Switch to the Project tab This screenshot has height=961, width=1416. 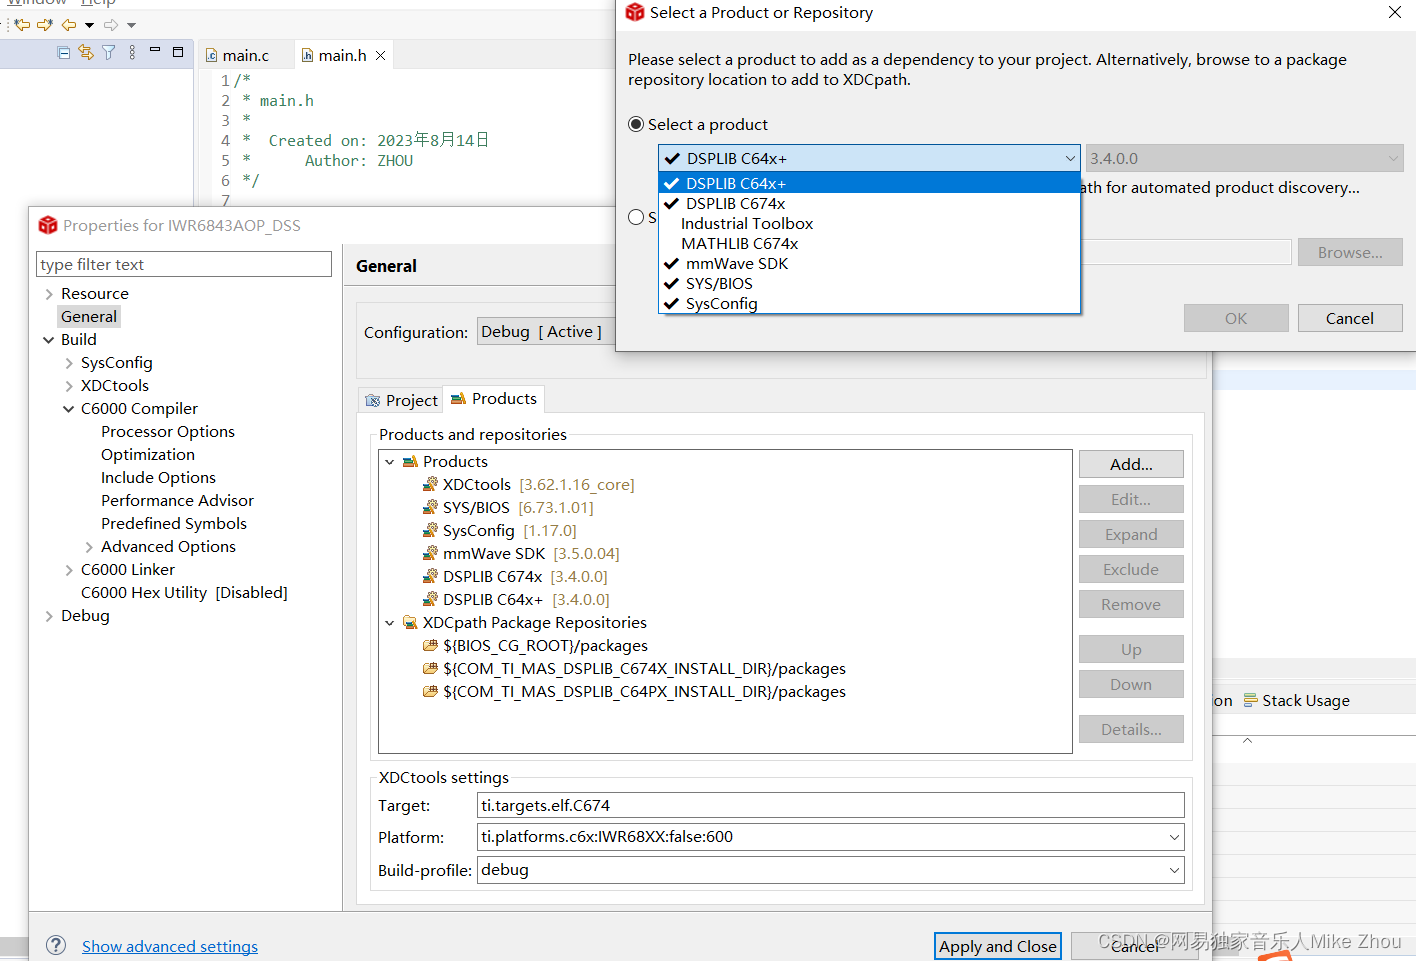point(401,400)
